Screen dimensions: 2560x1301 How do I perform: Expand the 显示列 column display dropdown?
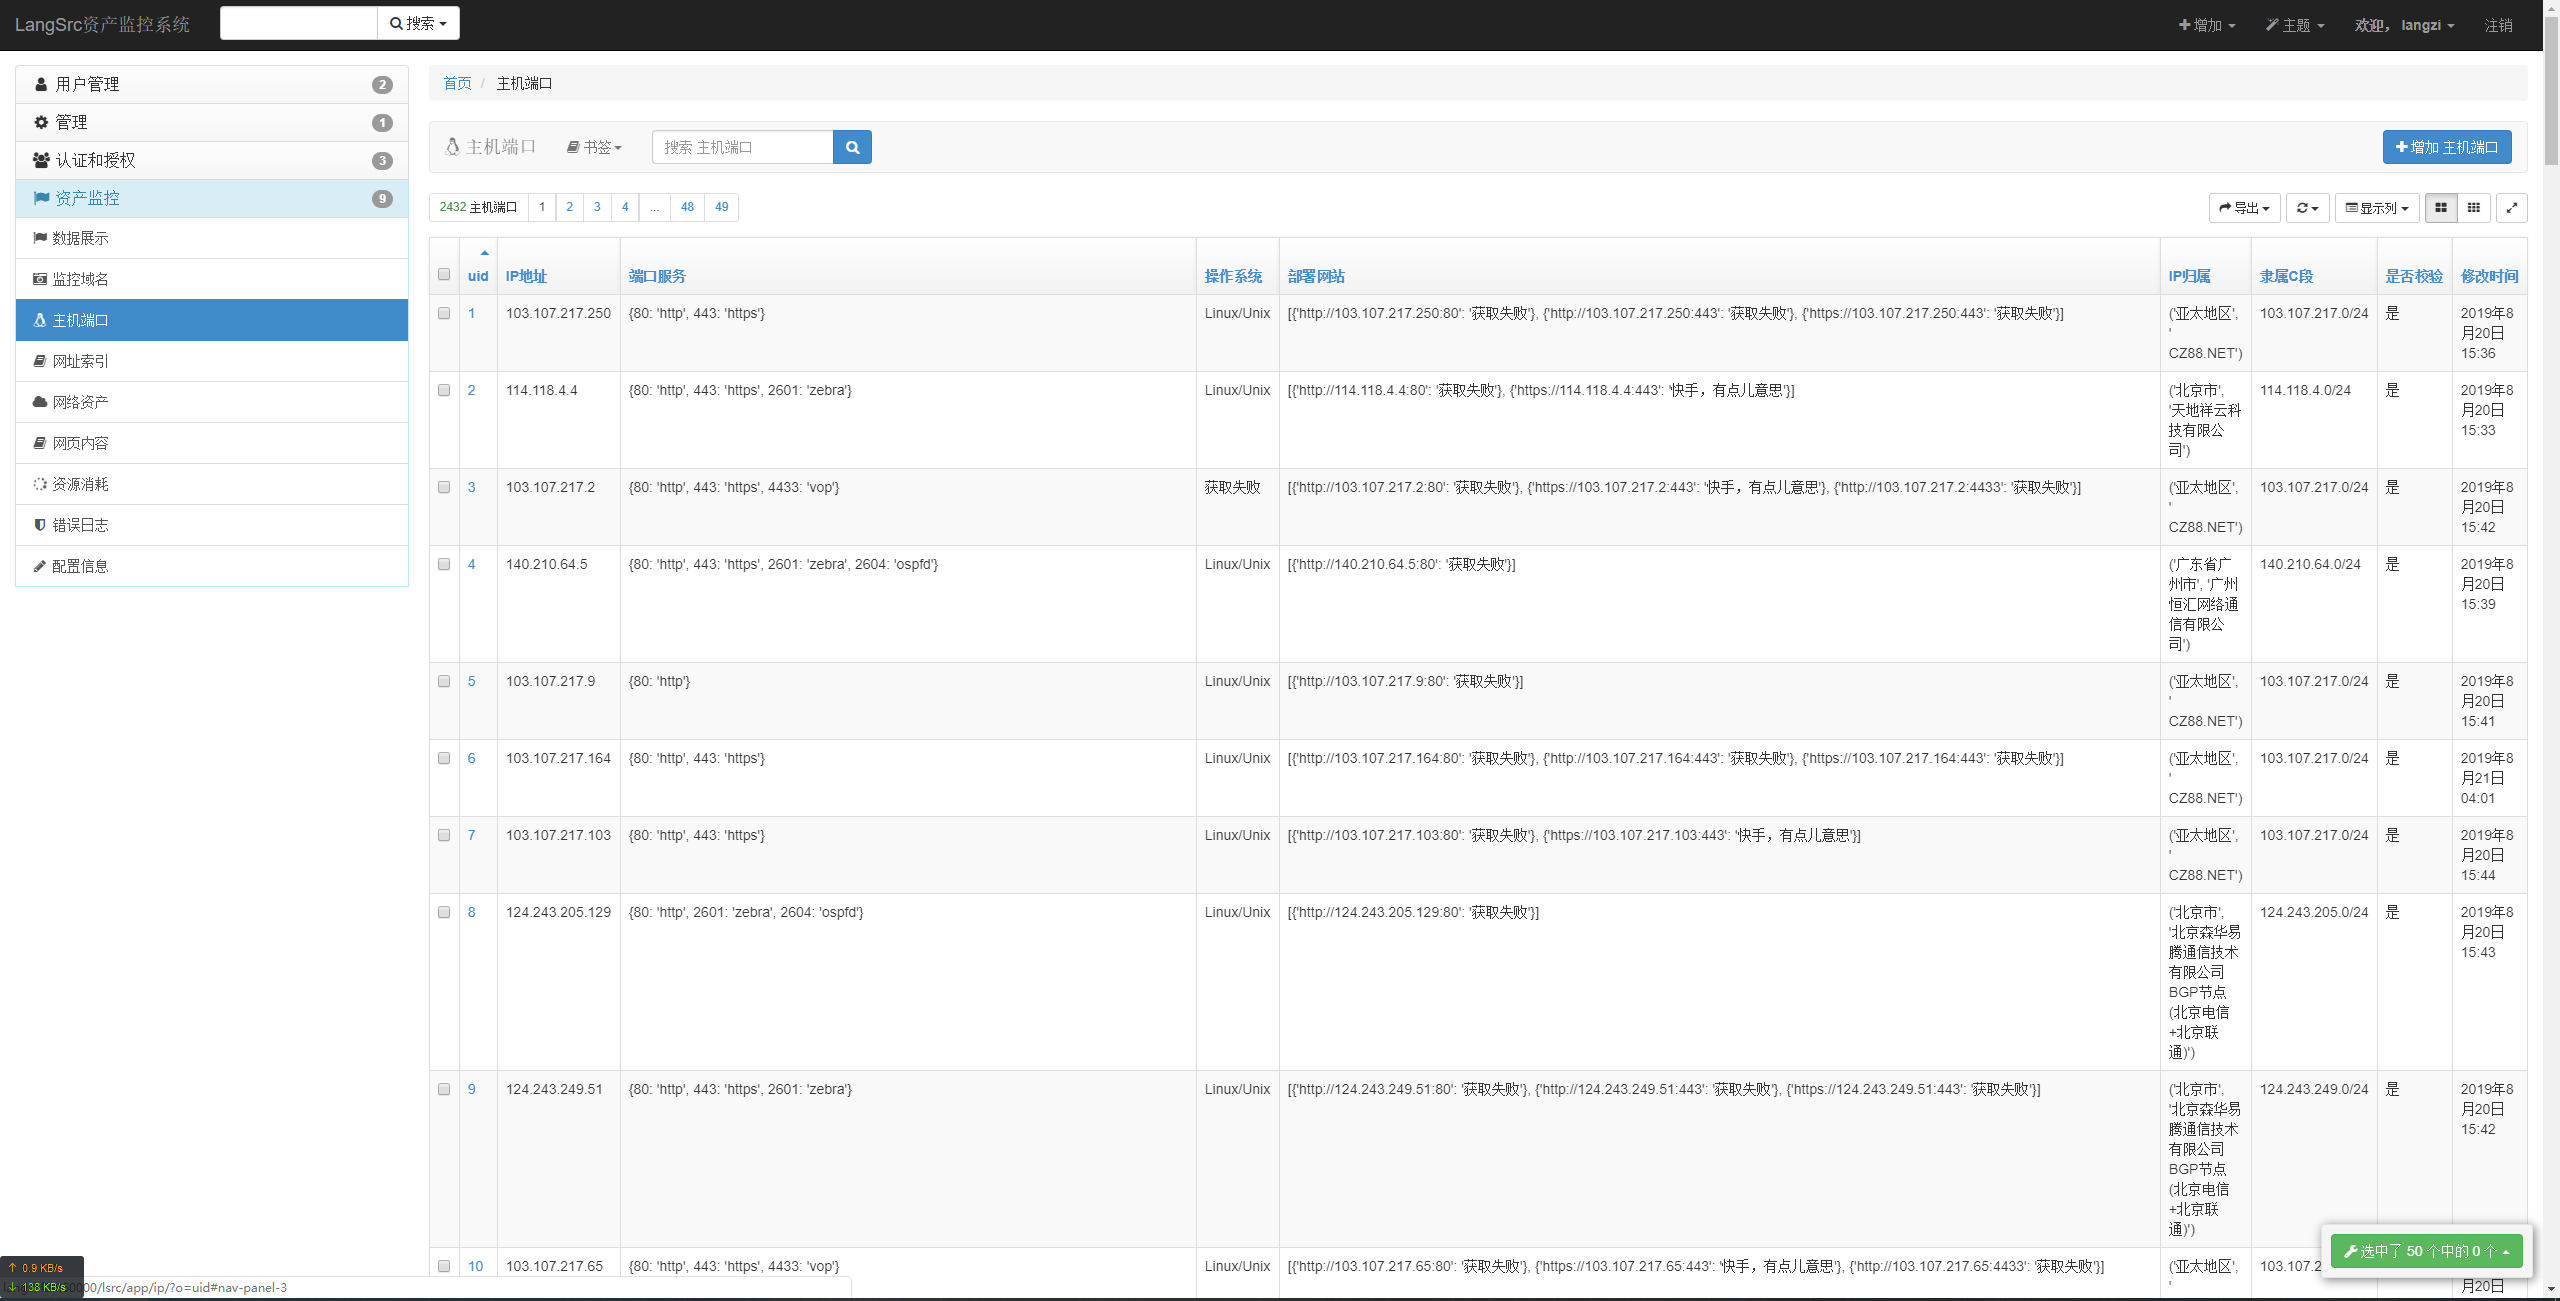tap(2377, 208)
